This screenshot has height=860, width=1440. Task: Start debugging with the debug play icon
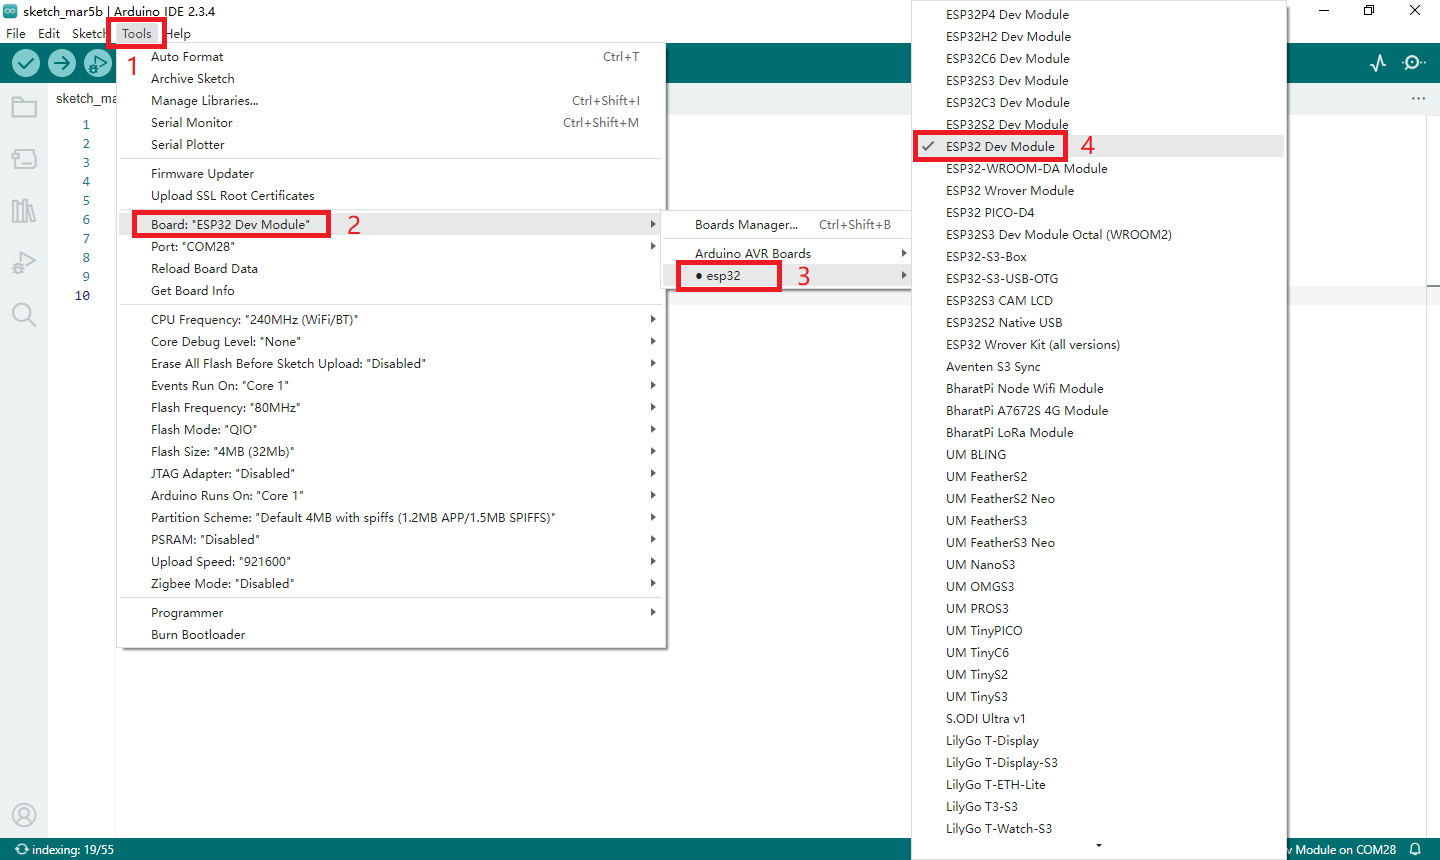(98, 63)
